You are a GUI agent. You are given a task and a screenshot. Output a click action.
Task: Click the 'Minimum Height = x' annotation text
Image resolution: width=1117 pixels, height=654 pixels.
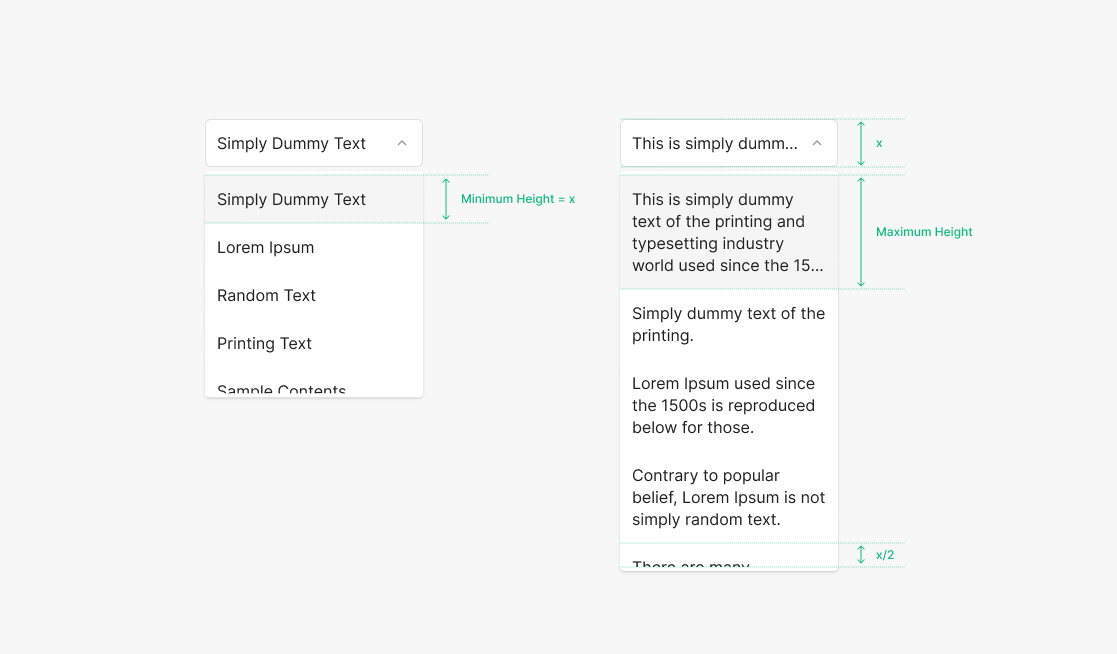tap(517, 199)
